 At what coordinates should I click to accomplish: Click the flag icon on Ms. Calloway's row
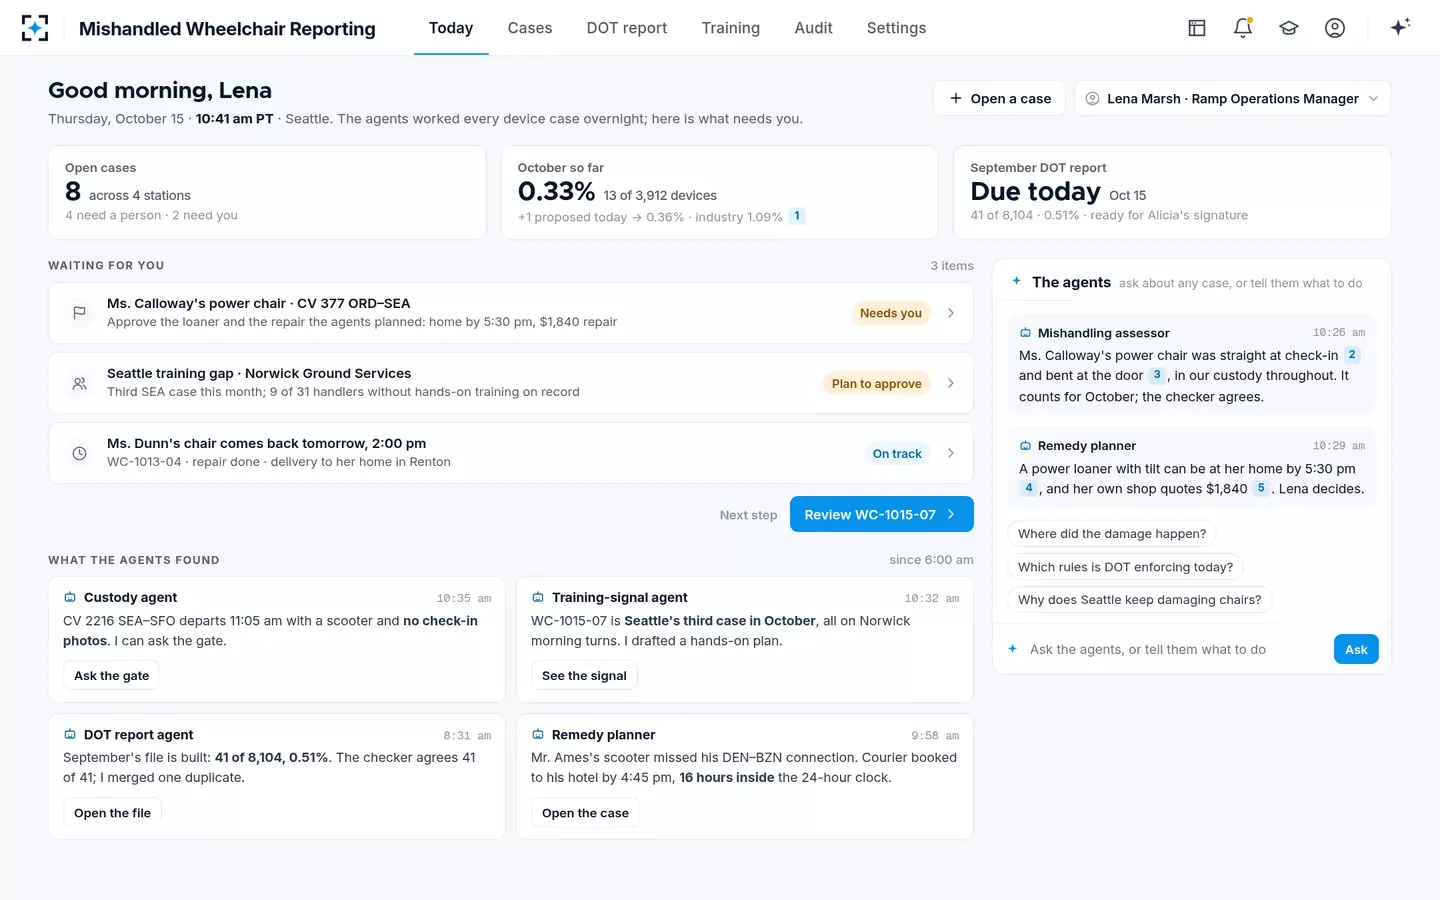[x=79, y=313]
